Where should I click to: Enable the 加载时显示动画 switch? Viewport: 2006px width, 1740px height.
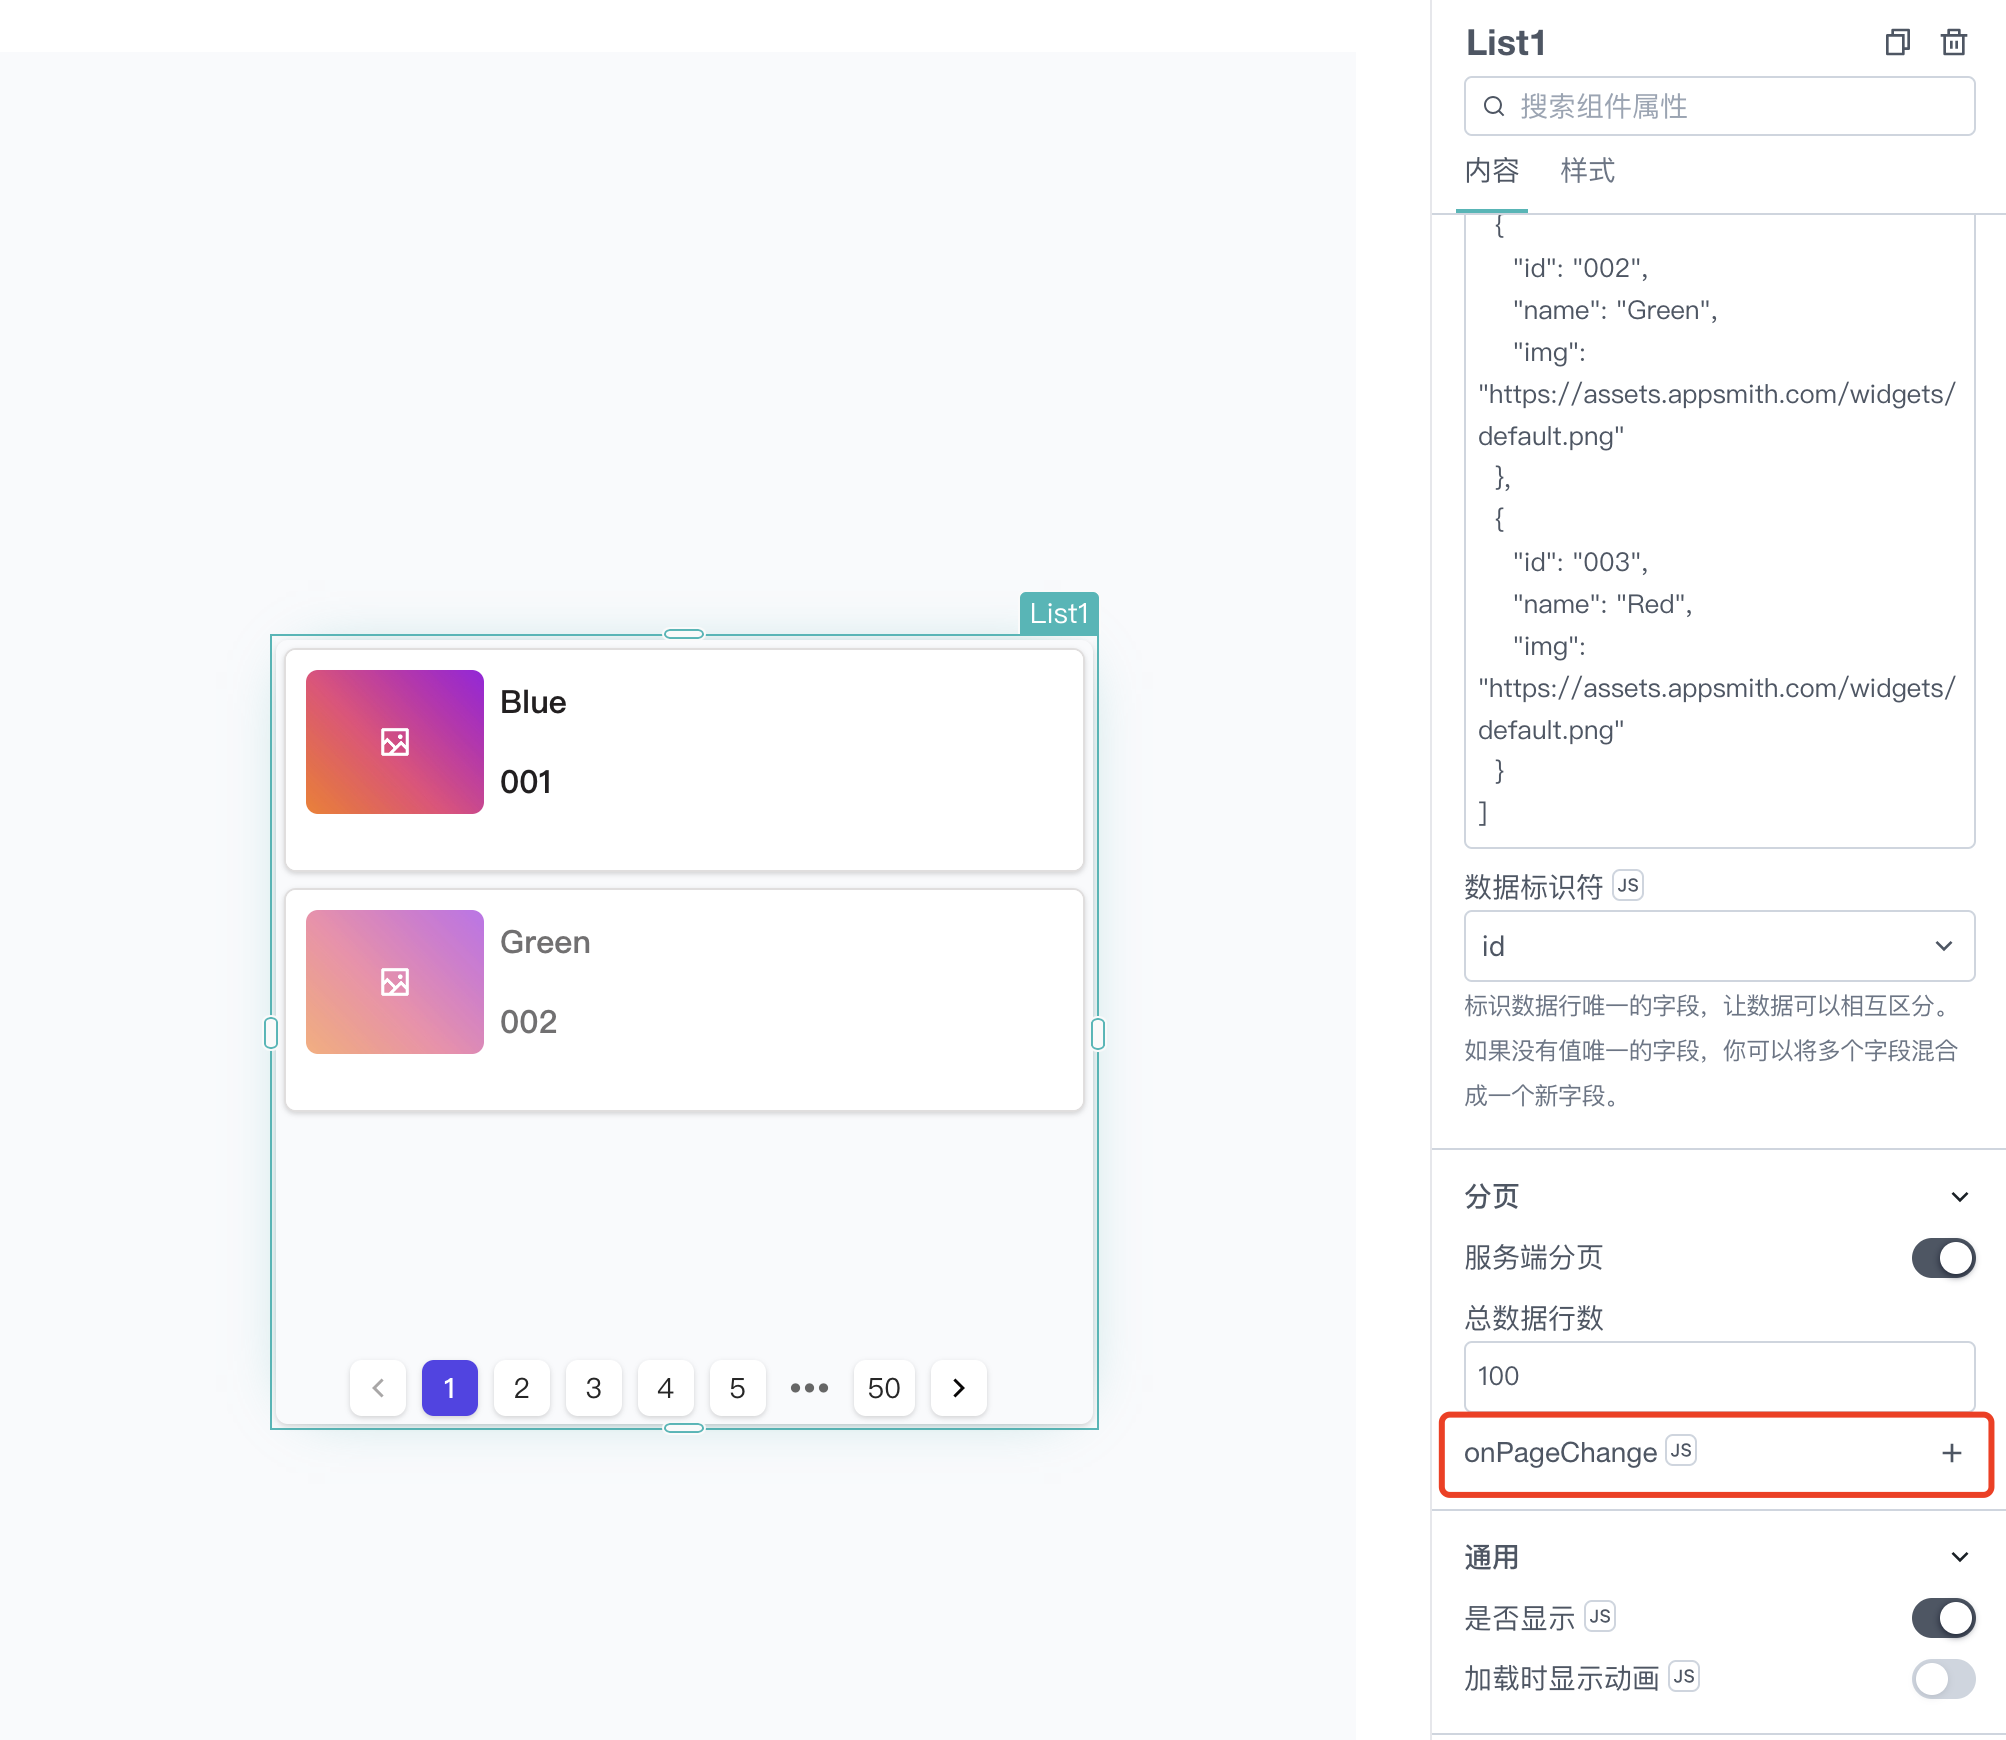click(1943, 1678)
